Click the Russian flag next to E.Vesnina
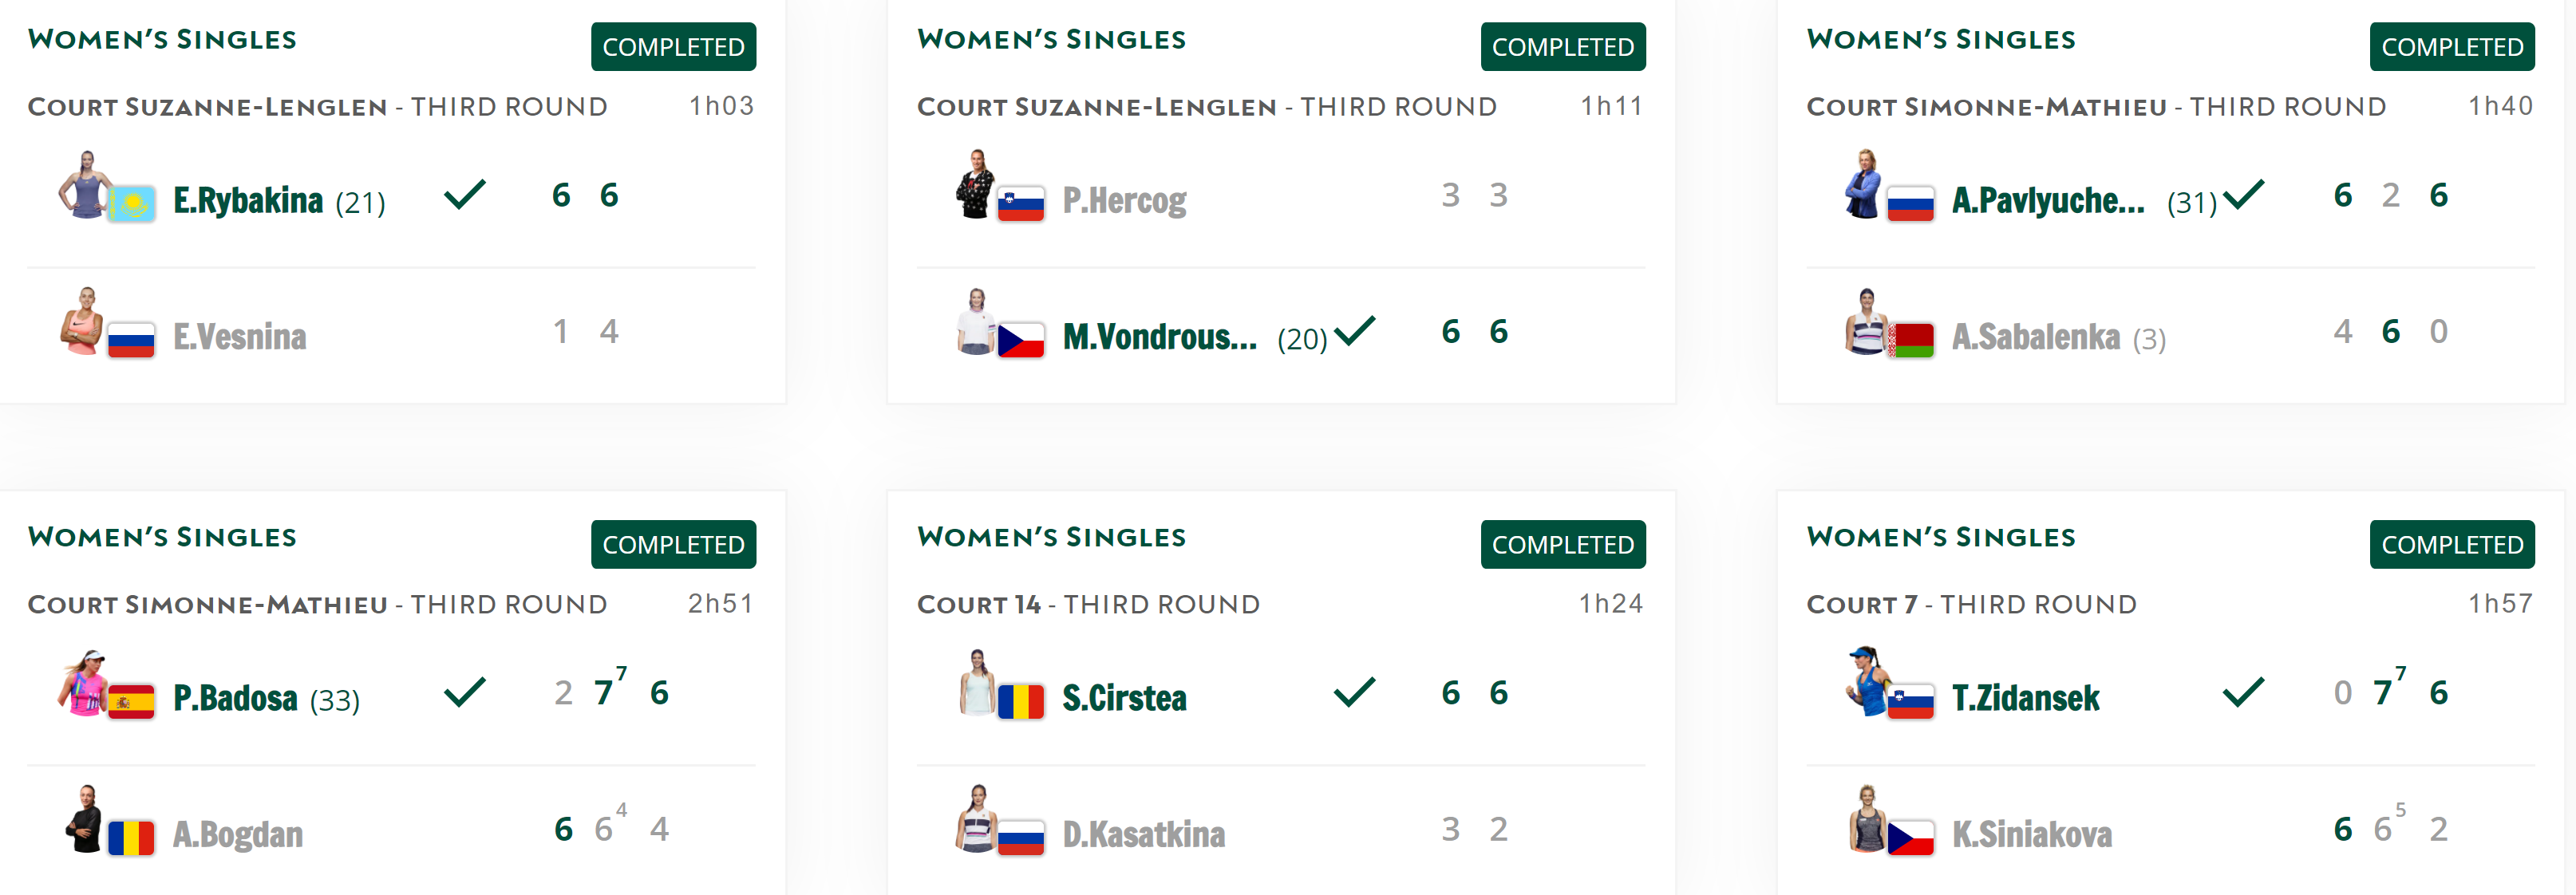This screenshot has width=2576, height=895. click(131, 340)
